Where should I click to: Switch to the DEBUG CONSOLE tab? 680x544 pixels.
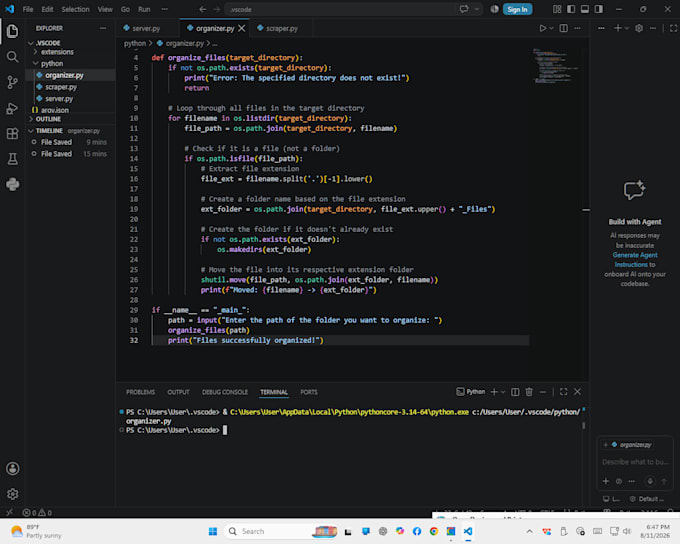(225, 392)
